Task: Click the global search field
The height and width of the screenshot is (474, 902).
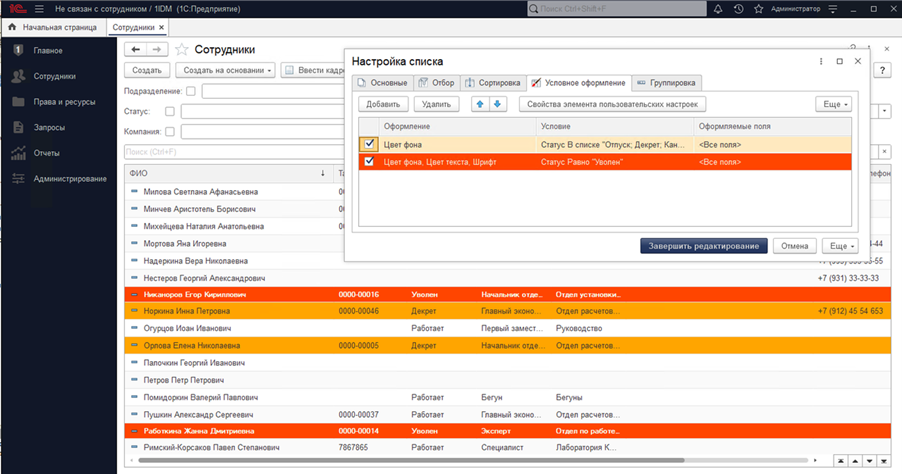Action: point(620,9)
